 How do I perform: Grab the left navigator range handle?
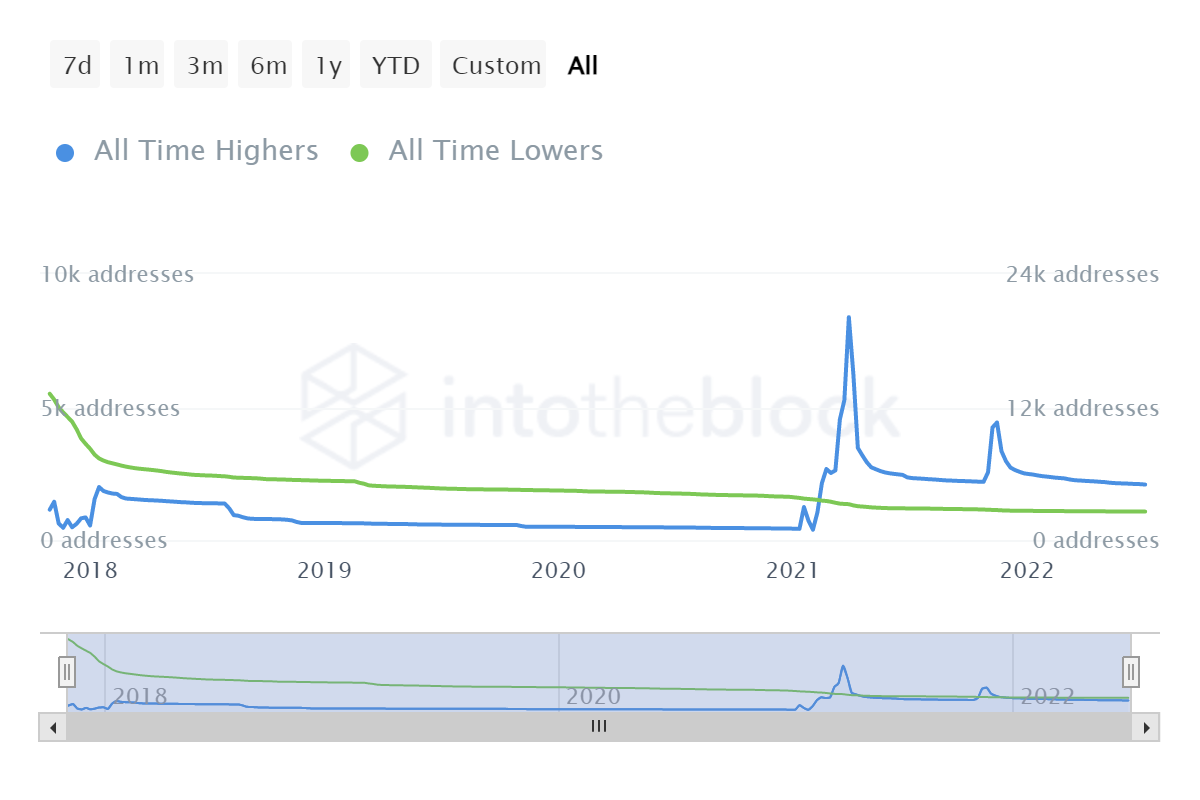(67, 669)
